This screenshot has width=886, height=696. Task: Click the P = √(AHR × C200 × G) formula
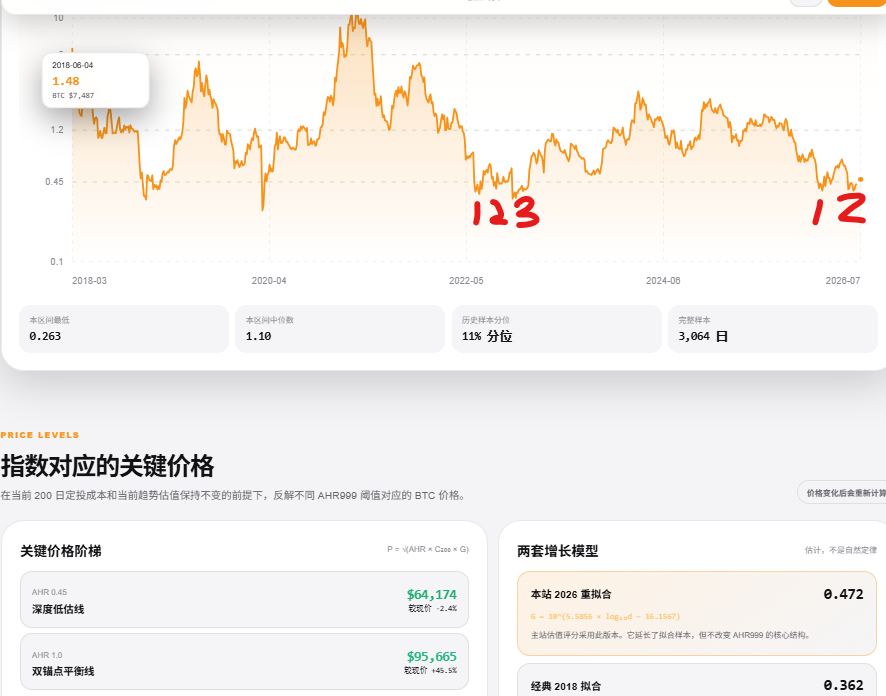coord(428,549)
